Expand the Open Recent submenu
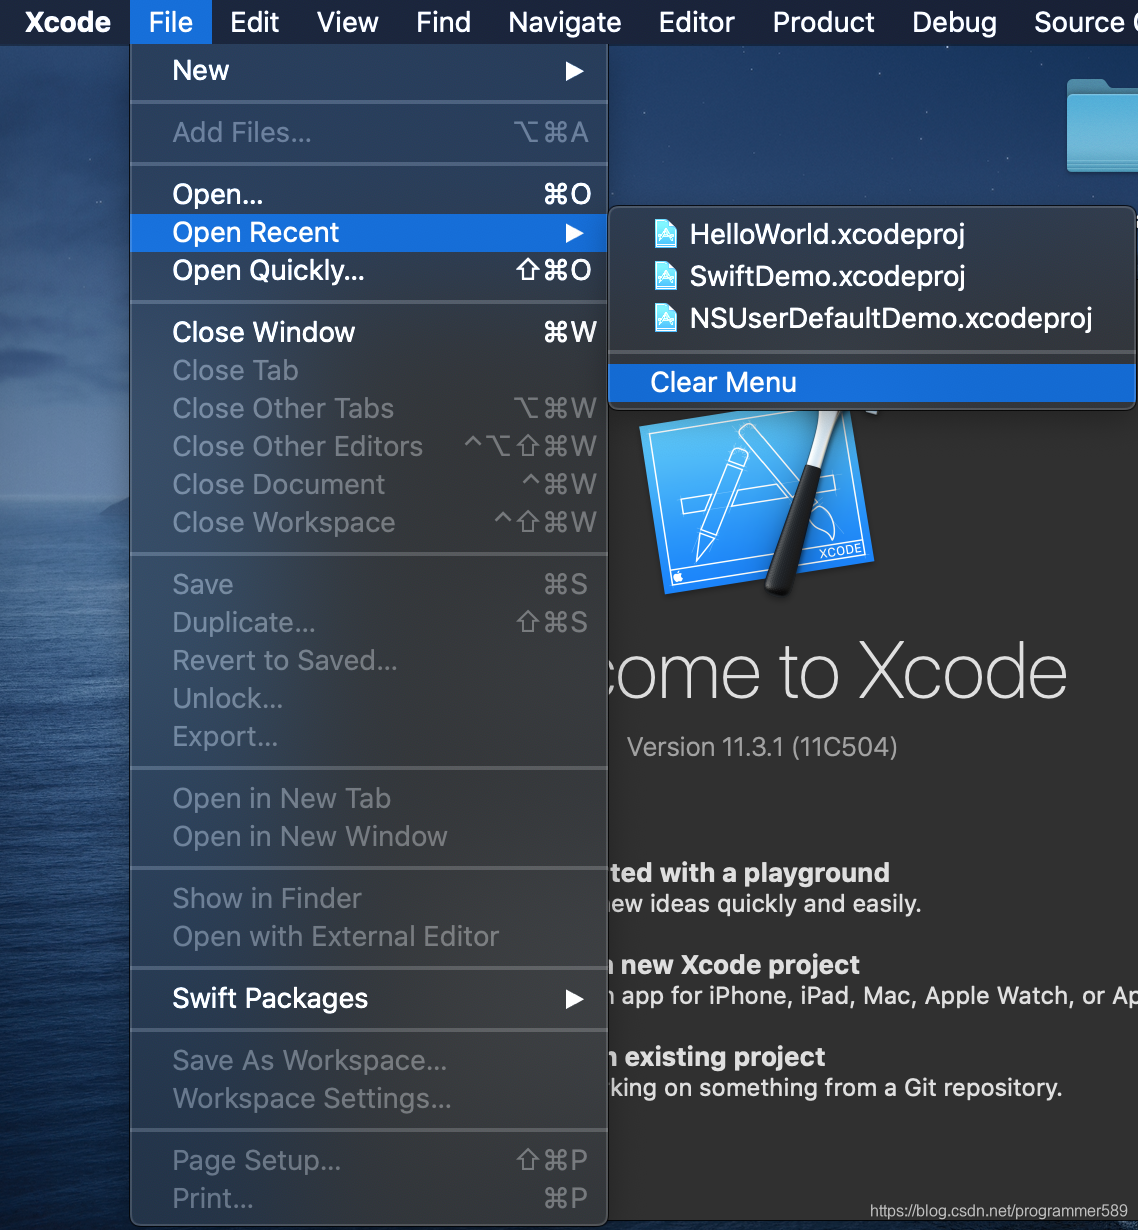 coord(370,232)
